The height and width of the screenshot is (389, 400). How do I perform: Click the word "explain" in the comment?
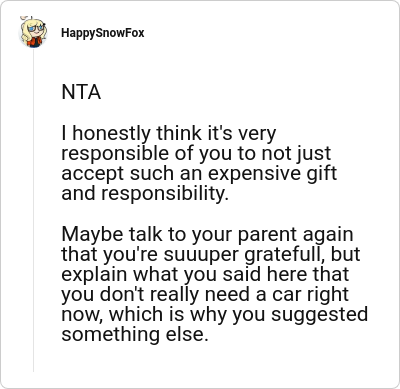(x=94, y=275)
